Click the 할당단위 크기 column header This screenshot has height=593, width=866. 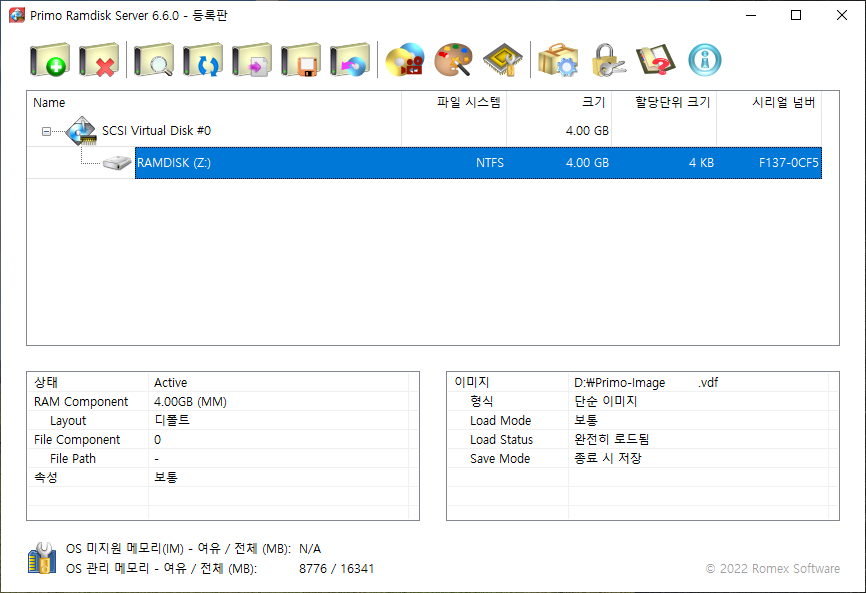[x=664, y=103]
